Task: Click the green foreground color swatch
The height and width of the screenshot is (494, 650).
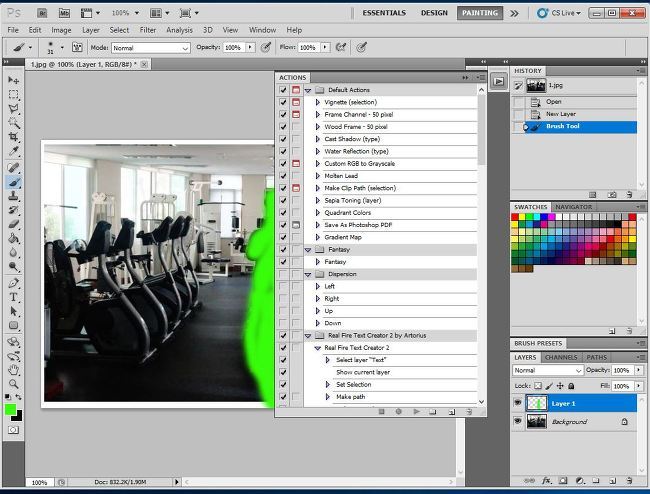Action: pyautogui.click(x=10, y=409)
